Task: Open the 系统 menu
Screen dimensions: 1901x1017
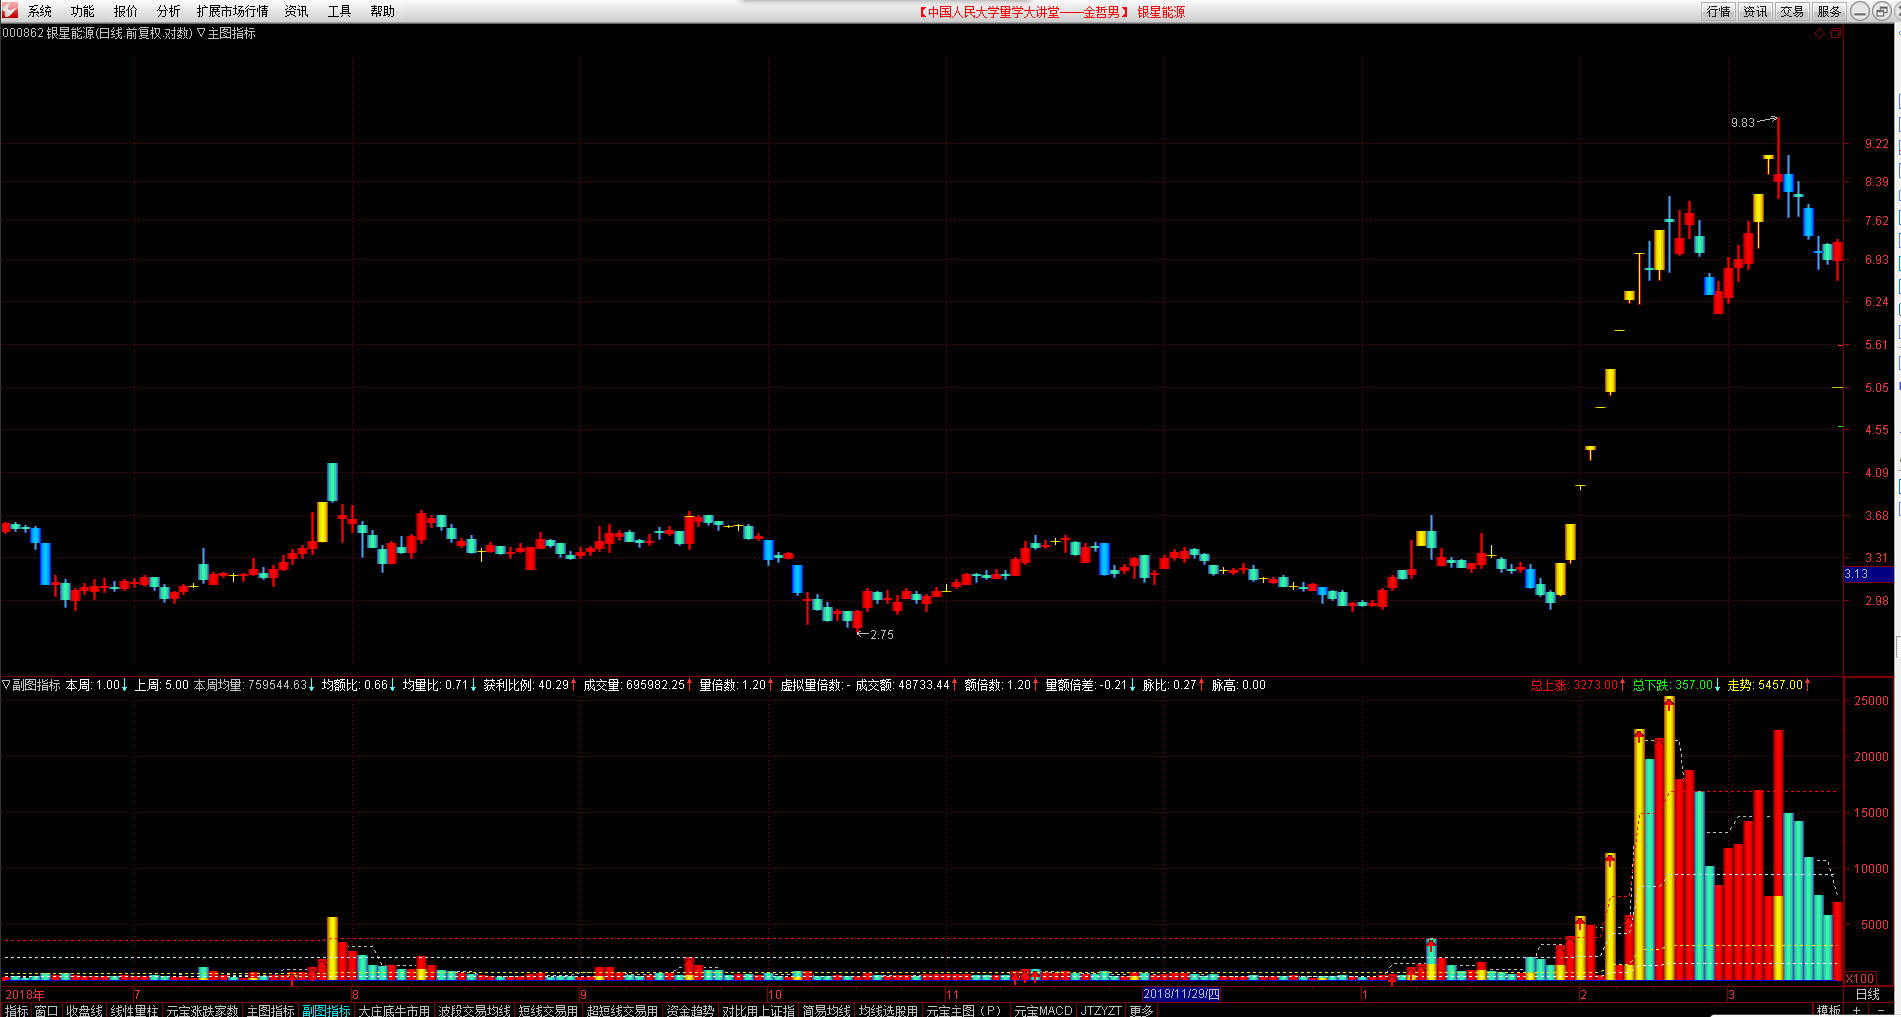Action: 40,11
